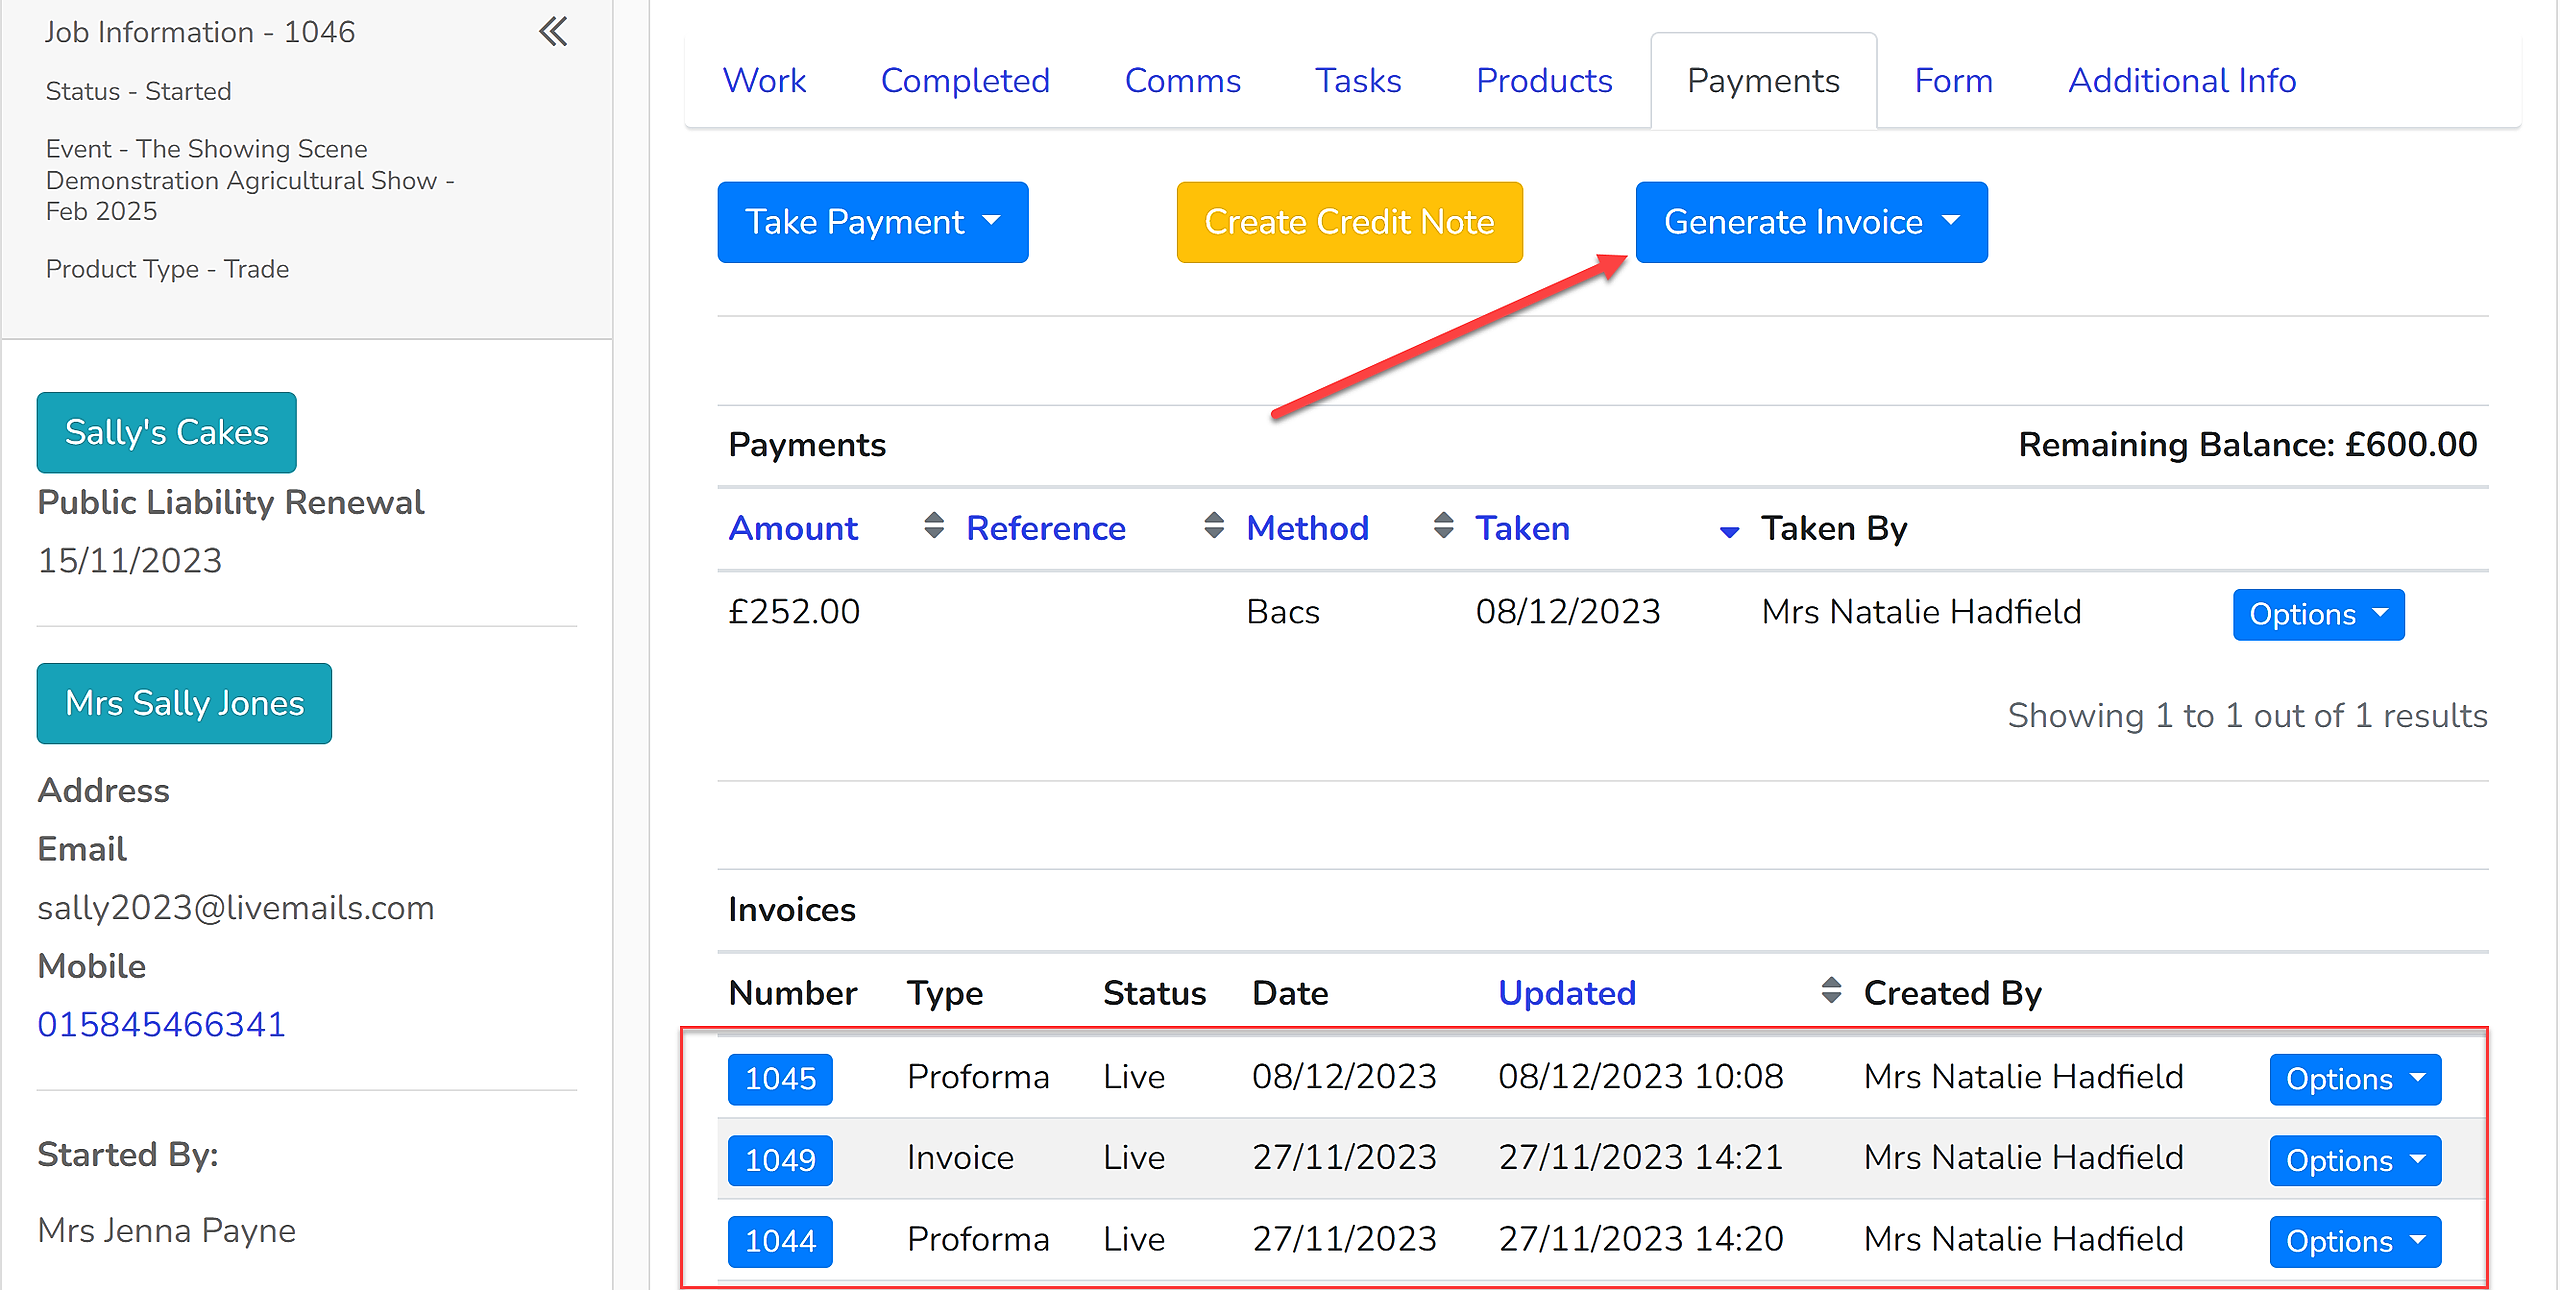Open the Generate Invoice dropdown
The width and height of the screenshot is (2560, 1290).
pyautogui.click(x=1811, y=222)
